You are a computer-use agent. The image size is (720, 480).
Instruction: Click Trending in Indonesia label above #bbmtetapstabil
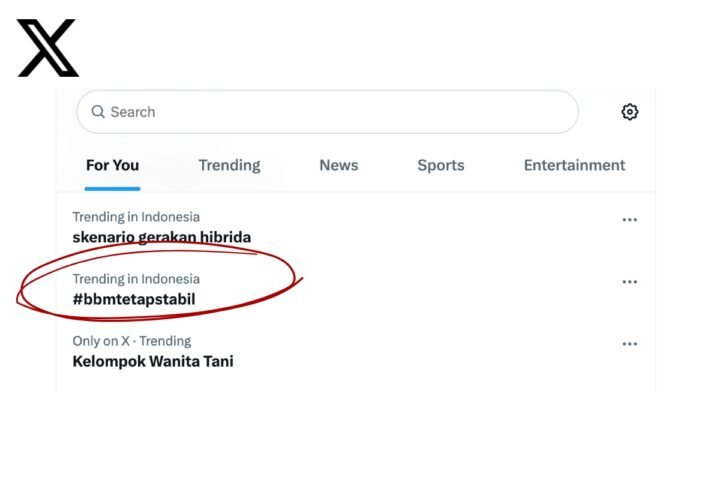136,279
